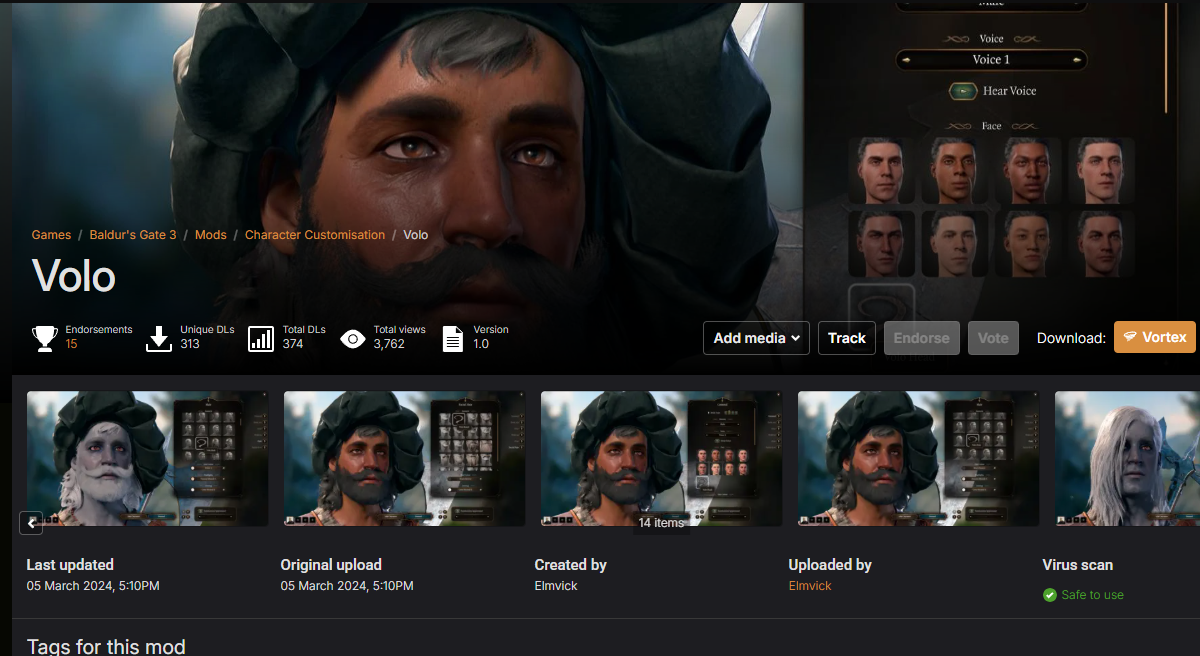Click the Endorse button
Viewport: 1200px width, 656px height.
921,338
